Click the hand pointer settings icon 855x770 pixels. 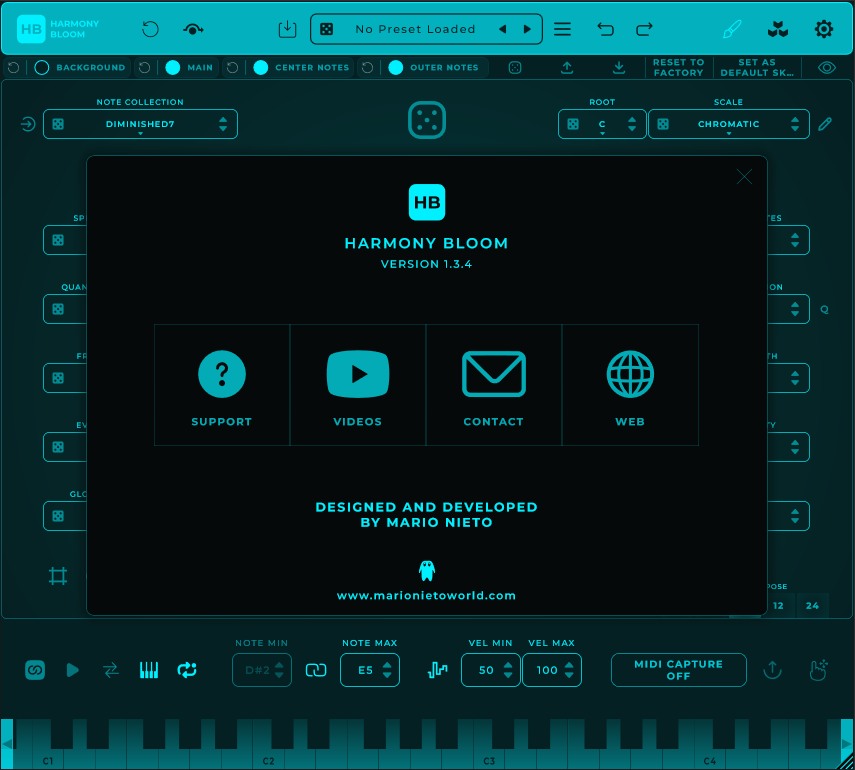click(818, 670)
